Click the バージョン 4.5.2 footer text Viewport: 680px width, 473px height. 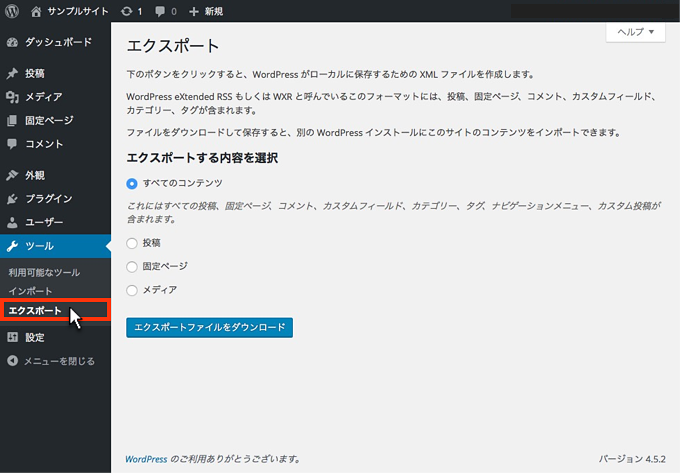click(632, 459)
